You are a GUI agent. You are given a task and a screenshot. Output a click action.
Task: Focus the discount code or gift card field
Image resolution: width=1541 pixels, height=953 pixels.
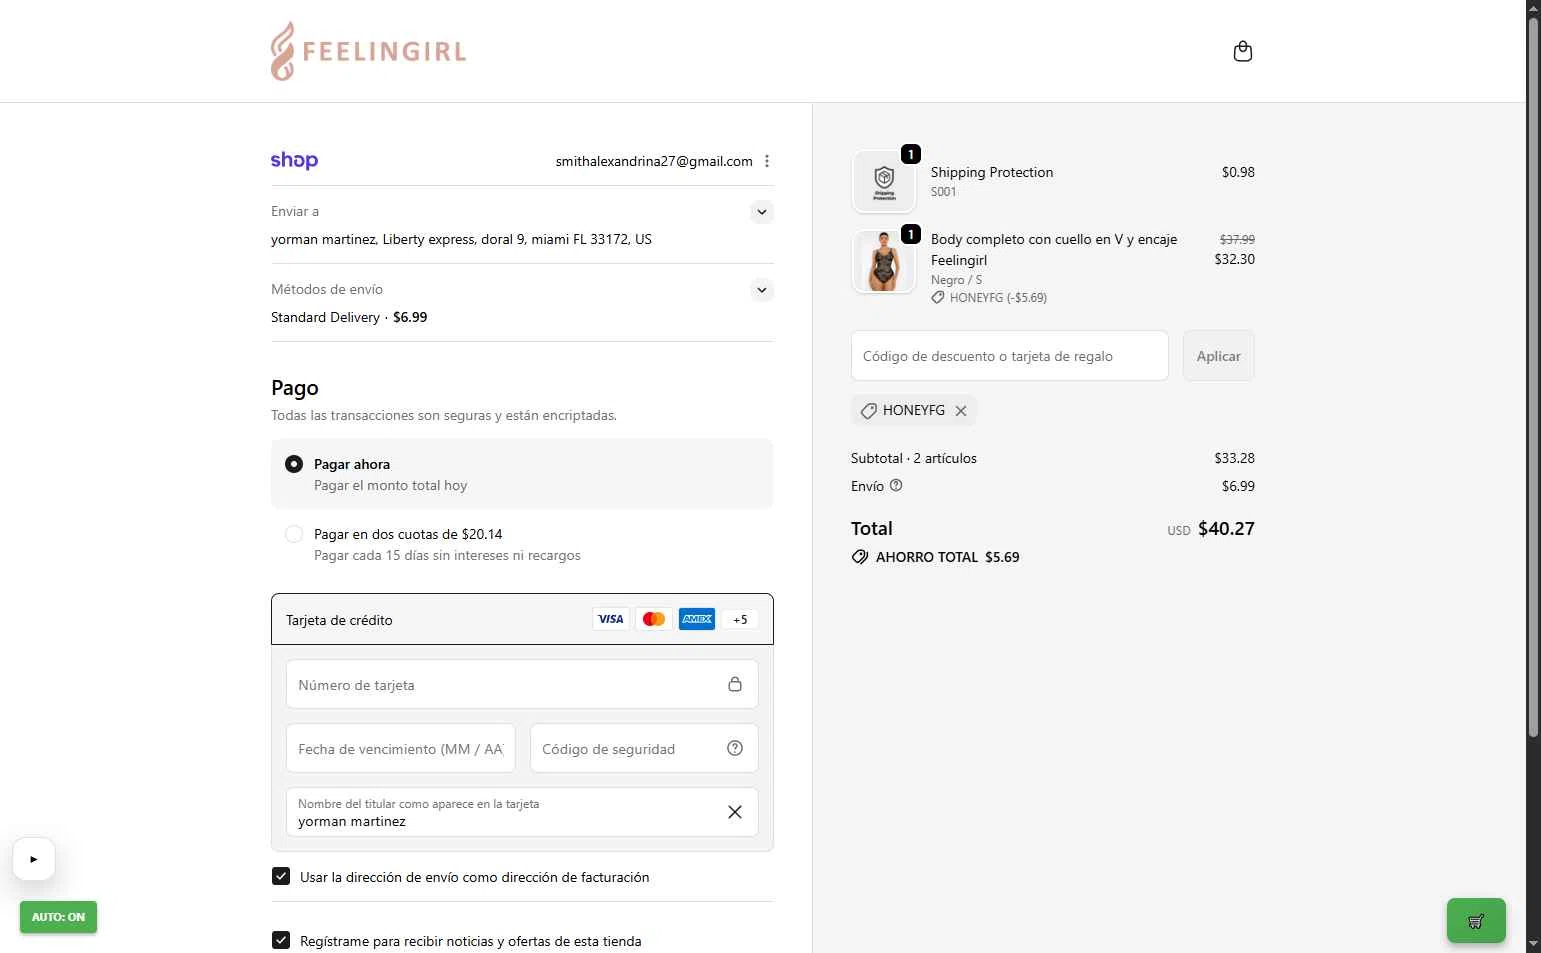click(x=1010, y=356)
